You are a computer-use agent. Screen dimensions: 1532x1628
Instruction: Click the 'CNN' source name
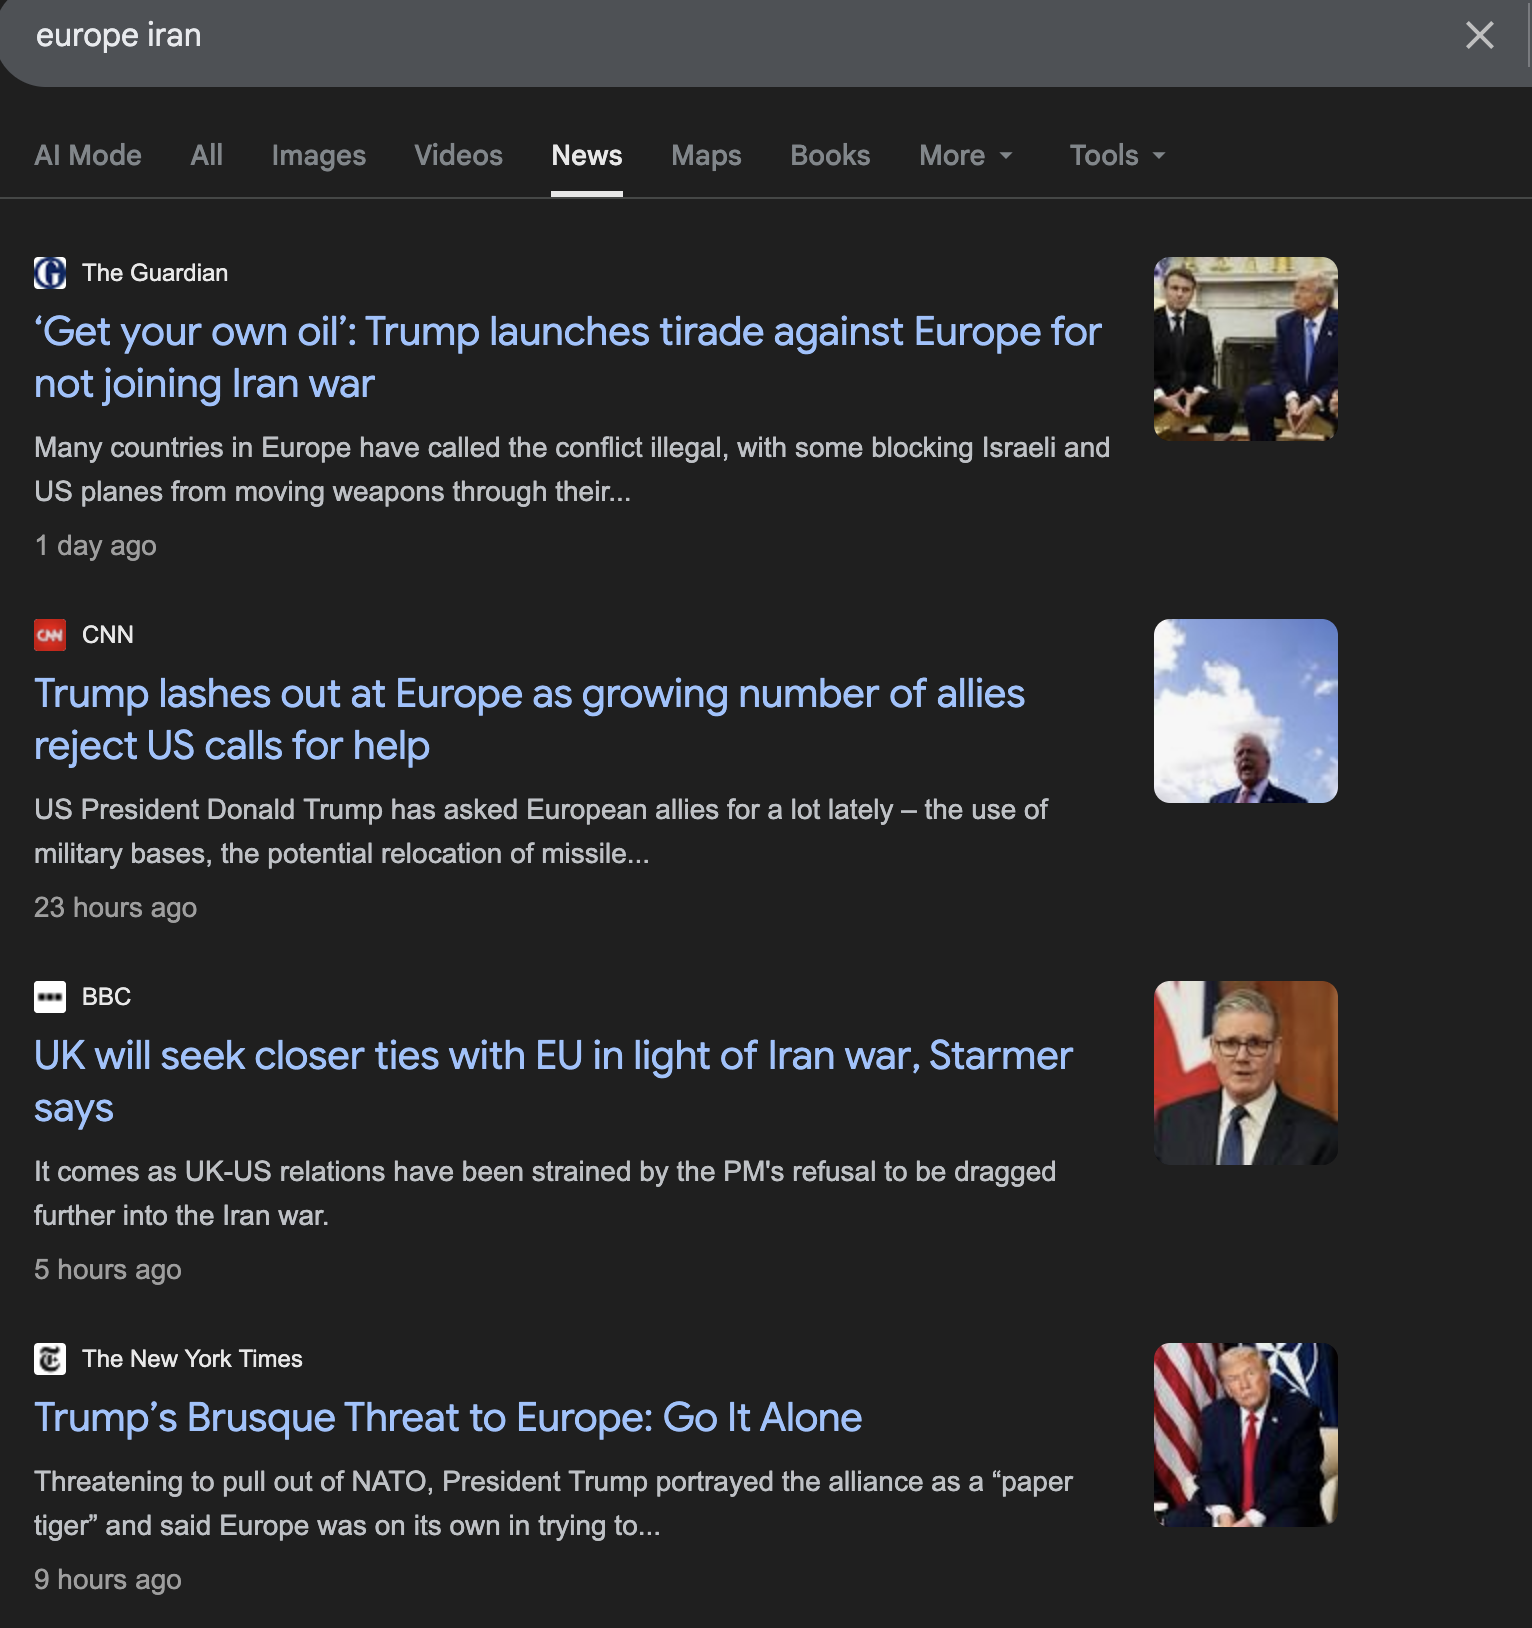(108, 635)
